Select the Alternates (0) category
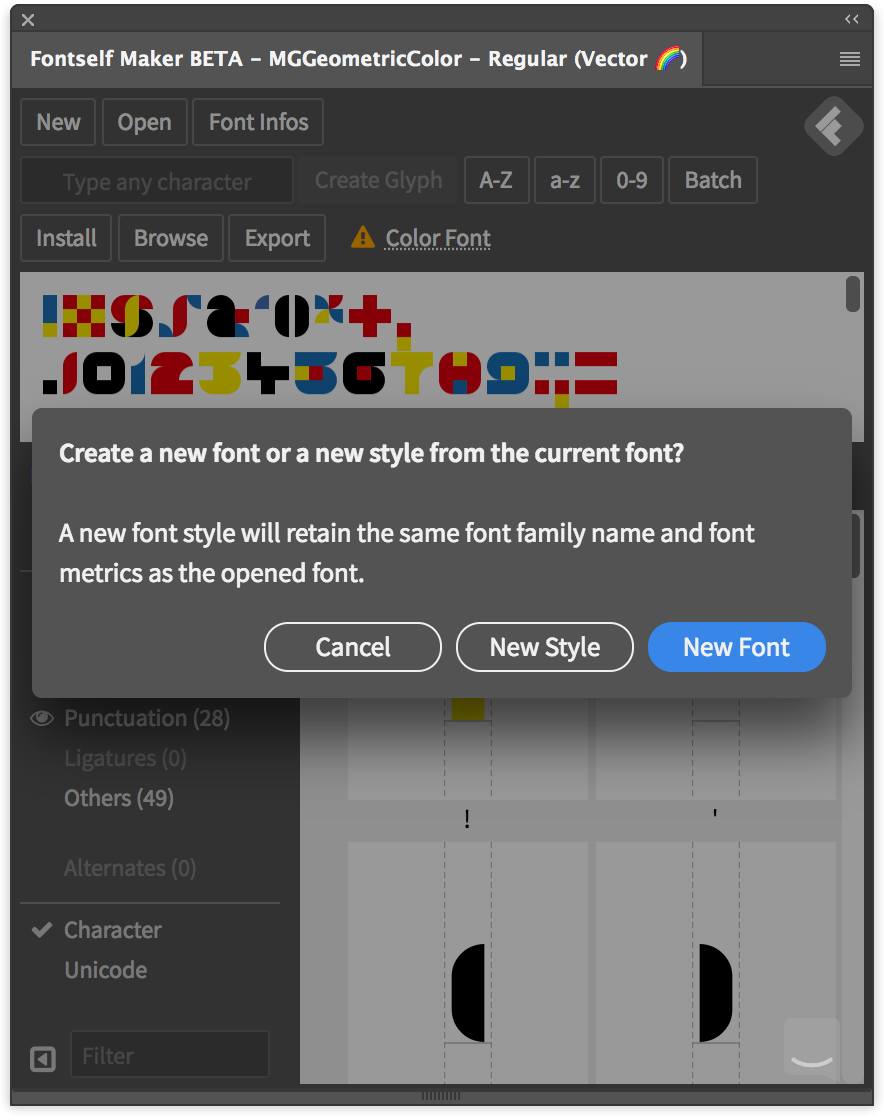884x1120 pixels. (x=130, y=868)
